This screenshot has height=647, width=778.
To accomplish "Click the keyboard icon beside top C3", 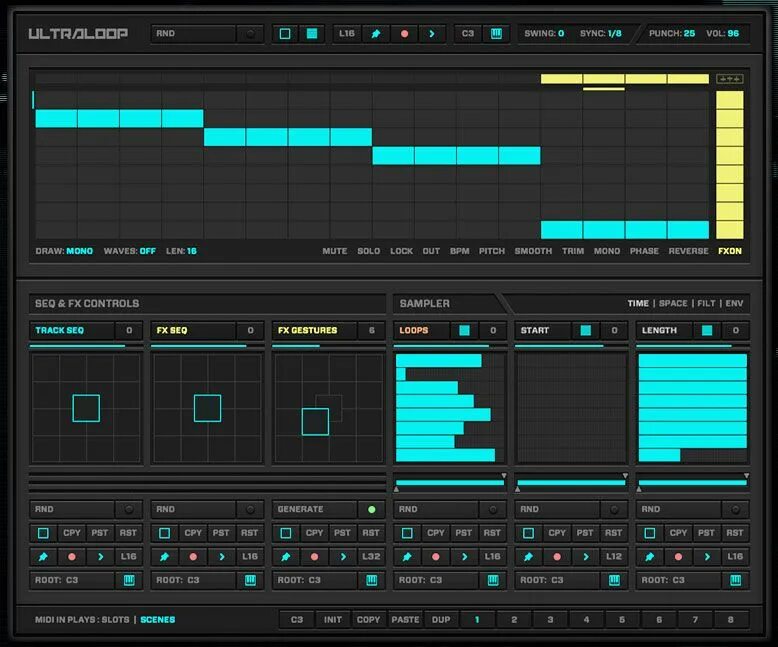I will [496, 34].
